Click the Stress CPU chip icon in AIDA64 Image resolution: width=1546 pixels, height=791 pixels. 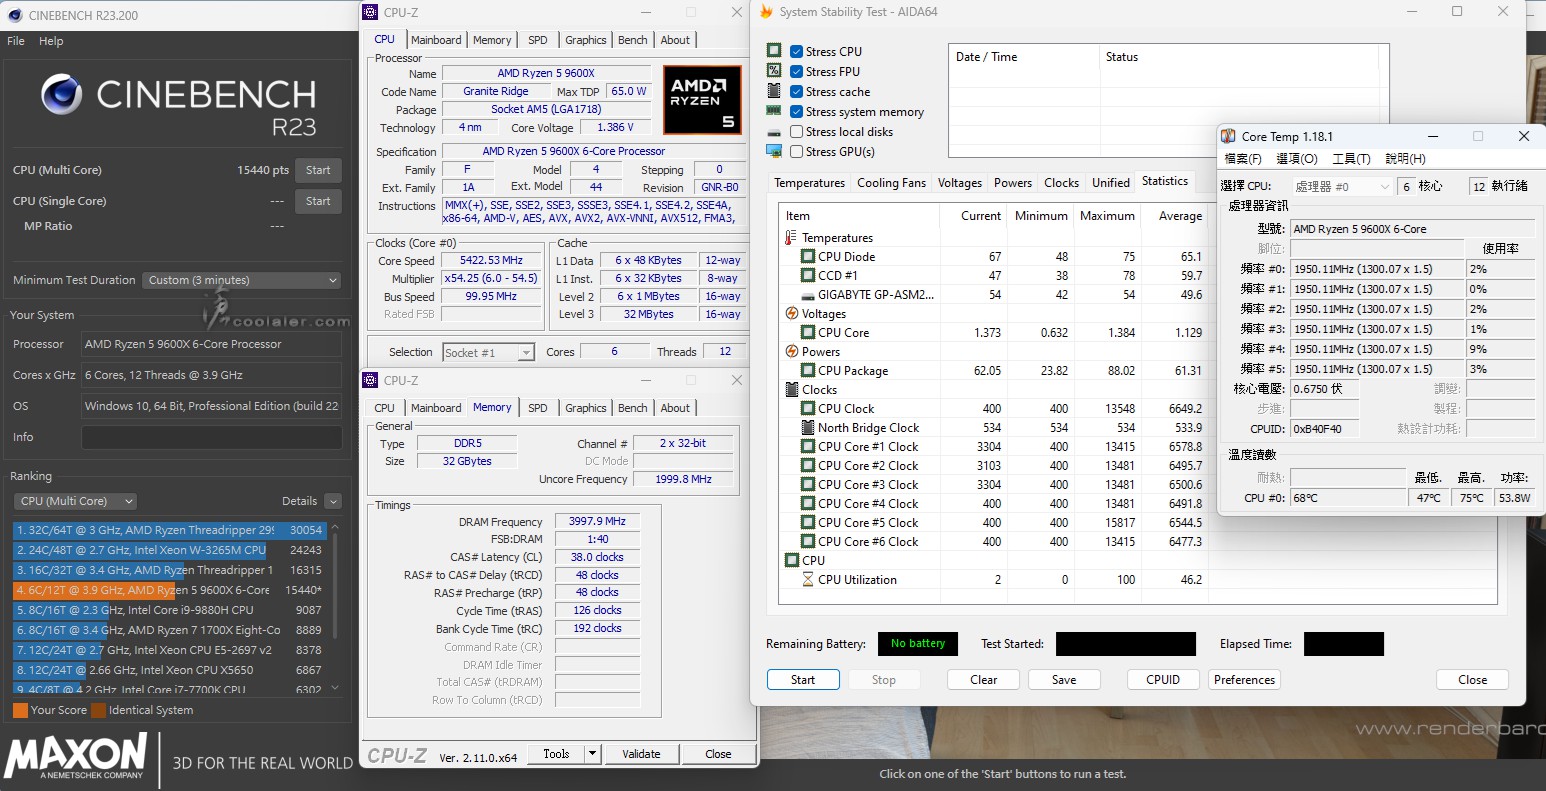click(x=774, y=51)
